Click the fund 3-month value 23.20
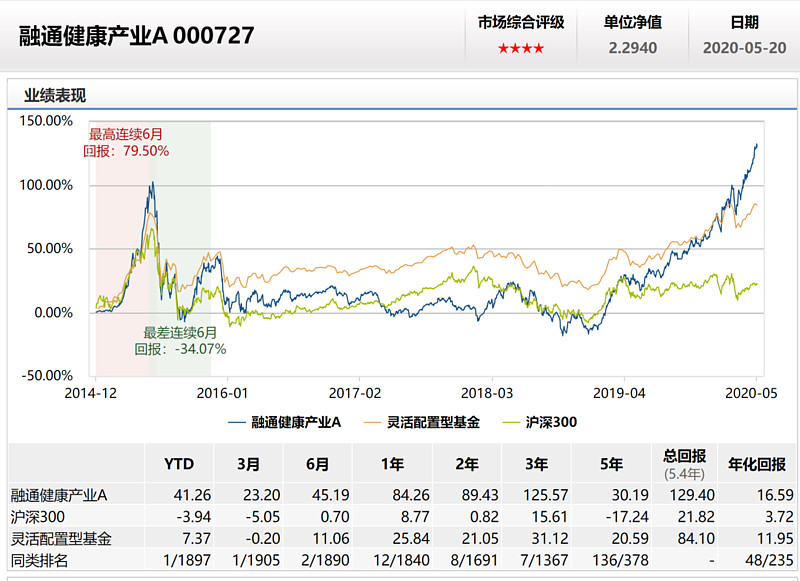Viewport: 800px width, 581px height. click(x=262, y=495)
